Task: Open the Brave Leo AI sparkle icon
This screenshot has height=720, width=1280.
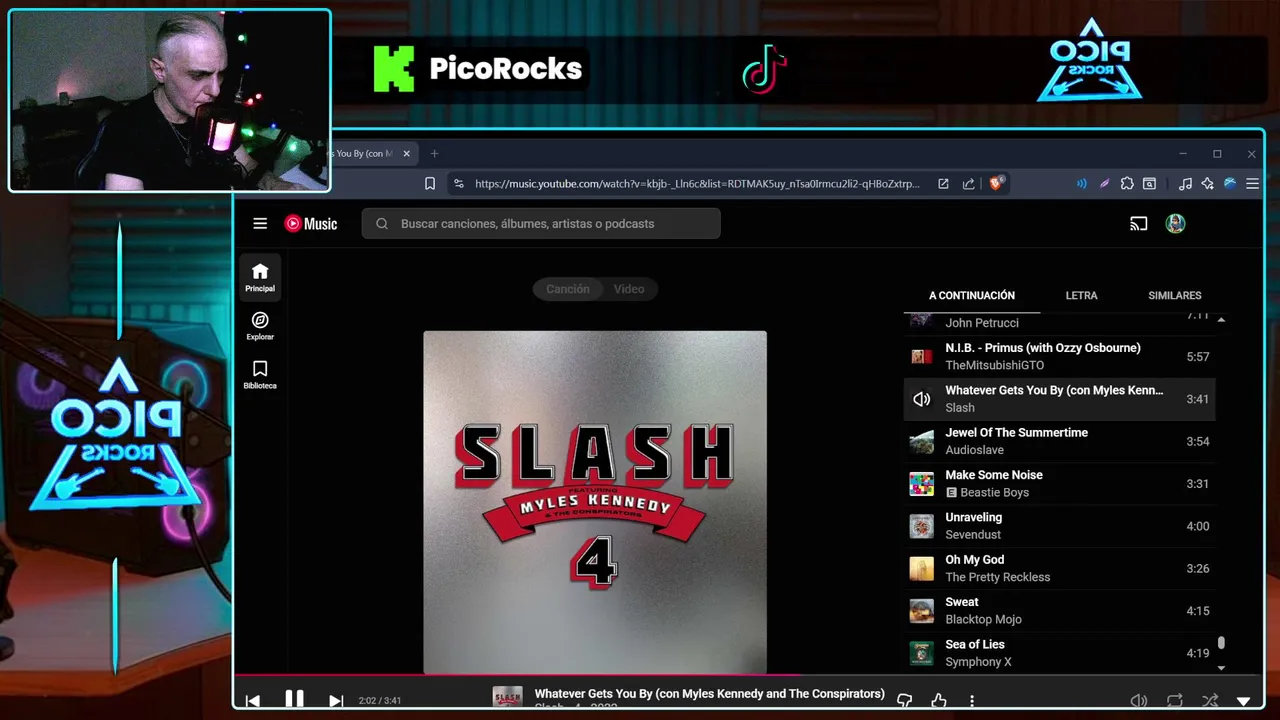Action: [x=1208, y=184]
